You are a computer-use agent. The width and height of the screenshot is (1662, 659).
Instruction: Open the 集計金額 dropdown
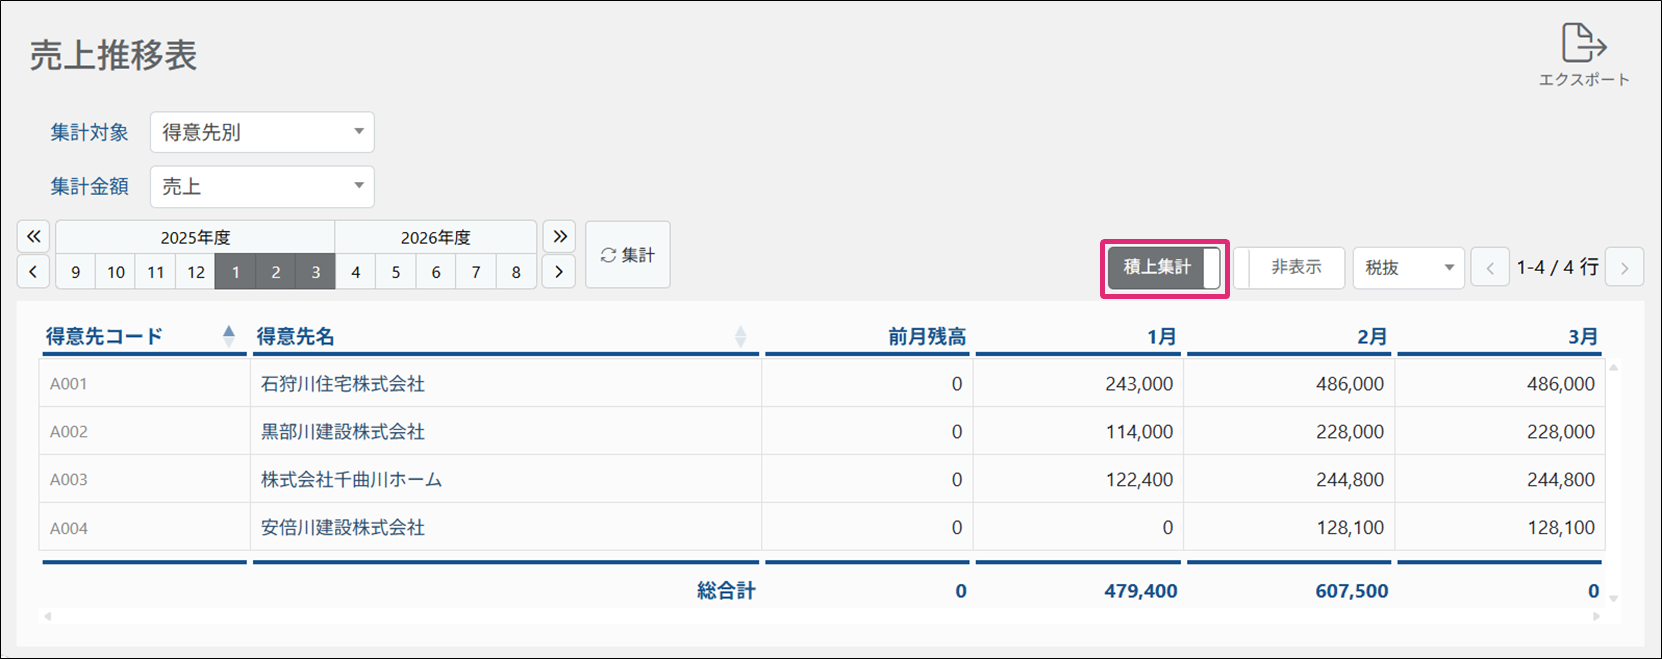click(x=262, y=186)
